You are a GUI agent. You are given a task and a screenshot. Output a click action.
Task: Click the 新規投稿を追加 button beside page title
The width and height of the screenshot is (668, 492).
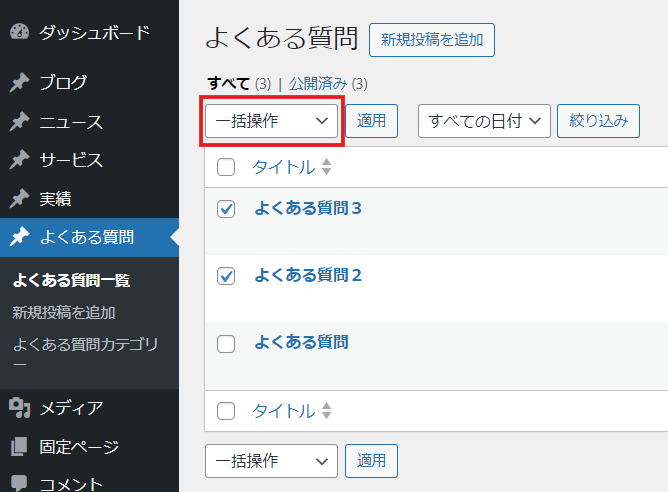(x=432, y=40)
